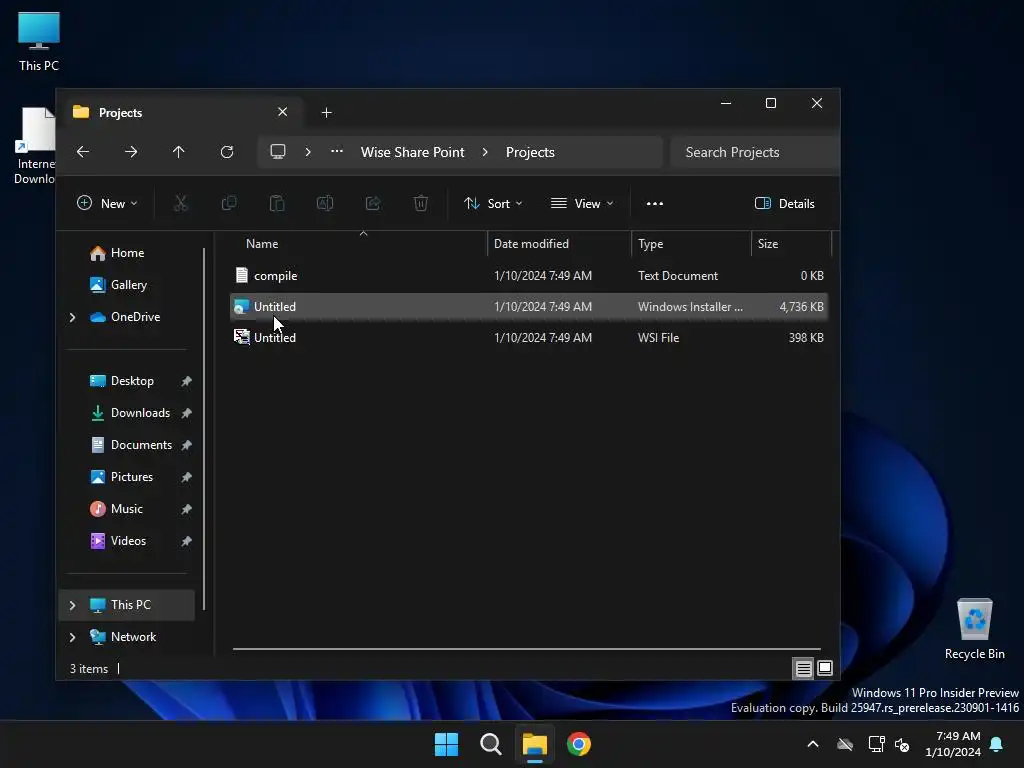Click the horizontal scrollbar in file list
The image size is (1024, 768).
click(x=526, y=649)
